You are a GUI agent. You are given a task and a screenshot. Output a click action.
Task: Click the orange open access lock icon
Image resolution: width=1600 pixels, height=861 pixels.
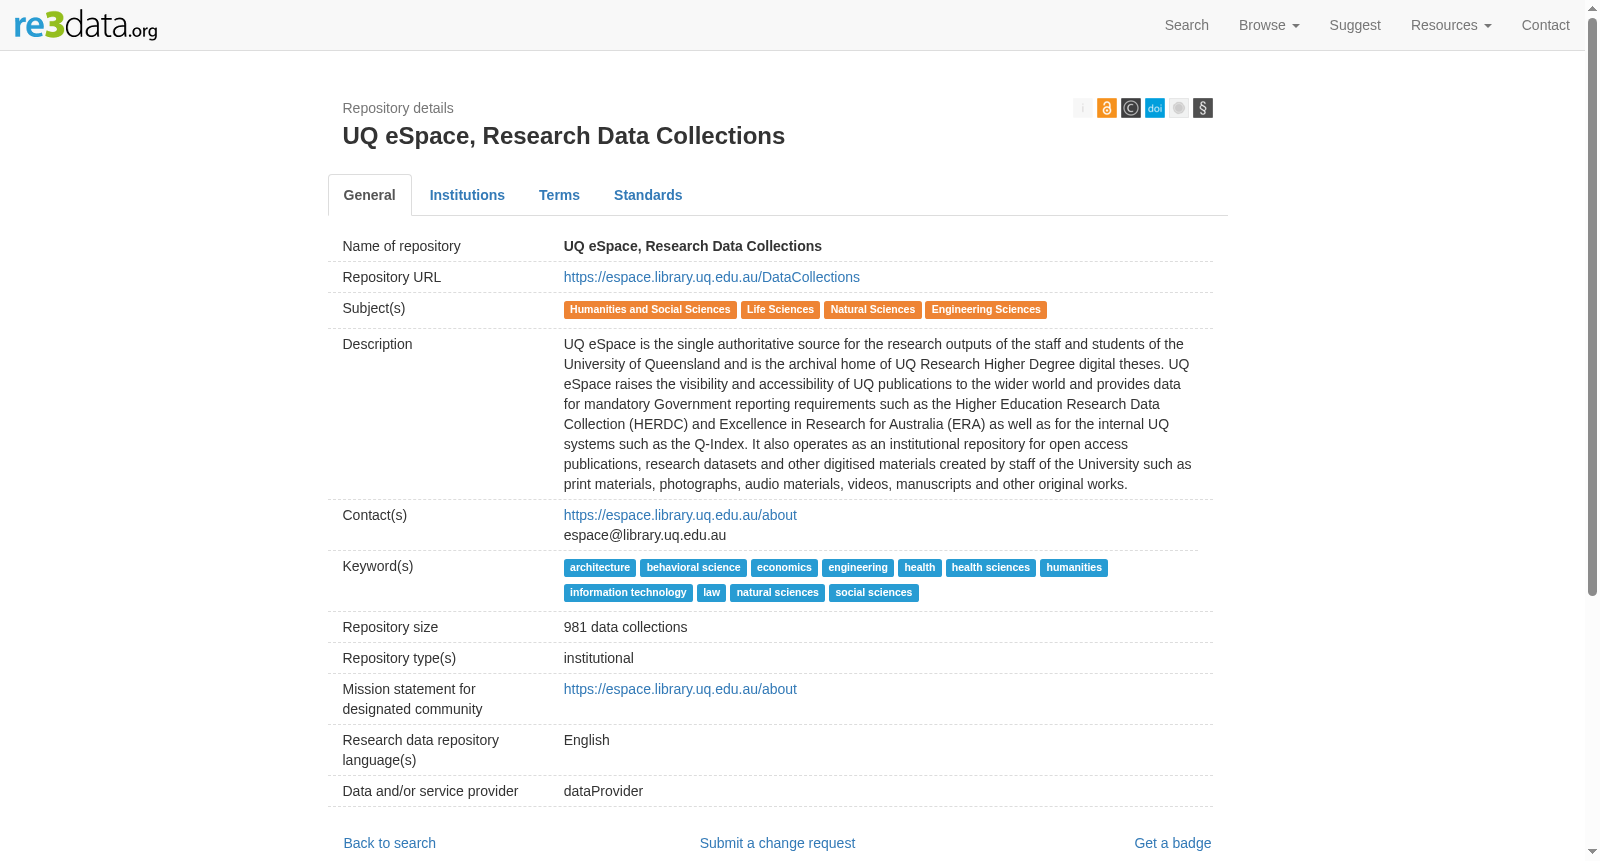(1107, 108)
